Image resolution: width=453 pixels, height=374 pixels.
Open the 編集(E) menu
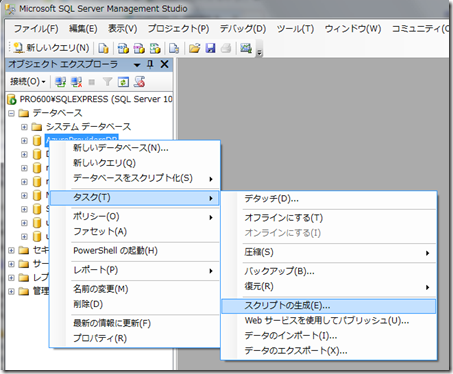click(x=83, y=29)
